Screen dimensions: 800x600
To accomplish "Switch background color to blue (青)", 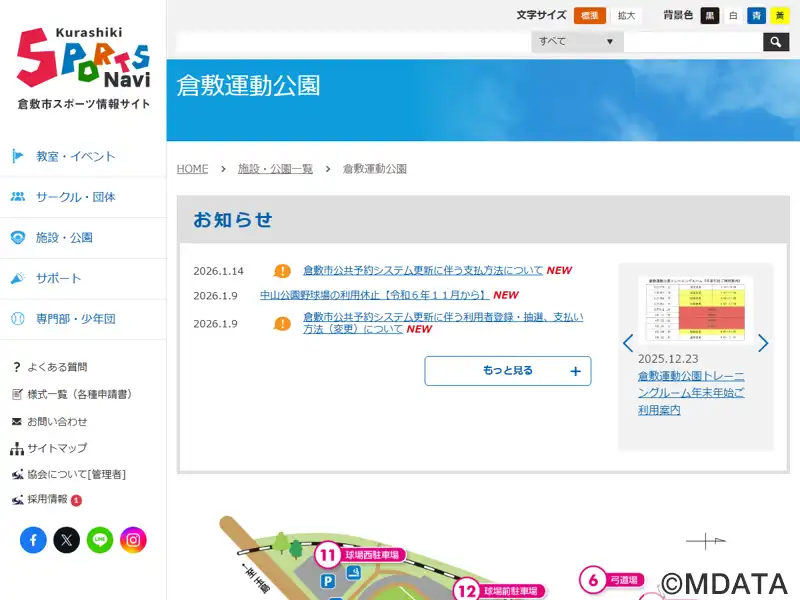I will coord(756,16).
